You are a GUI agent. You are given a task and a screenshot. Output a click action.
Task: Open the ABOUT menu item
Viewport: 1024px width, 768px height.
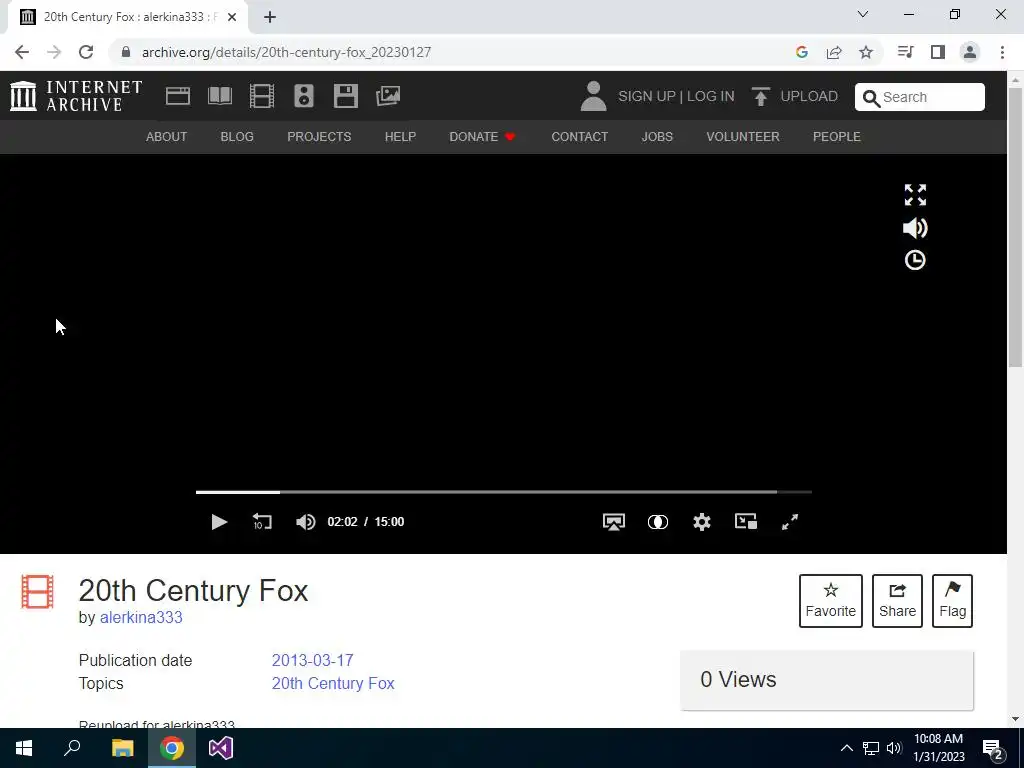pos(167,136)
